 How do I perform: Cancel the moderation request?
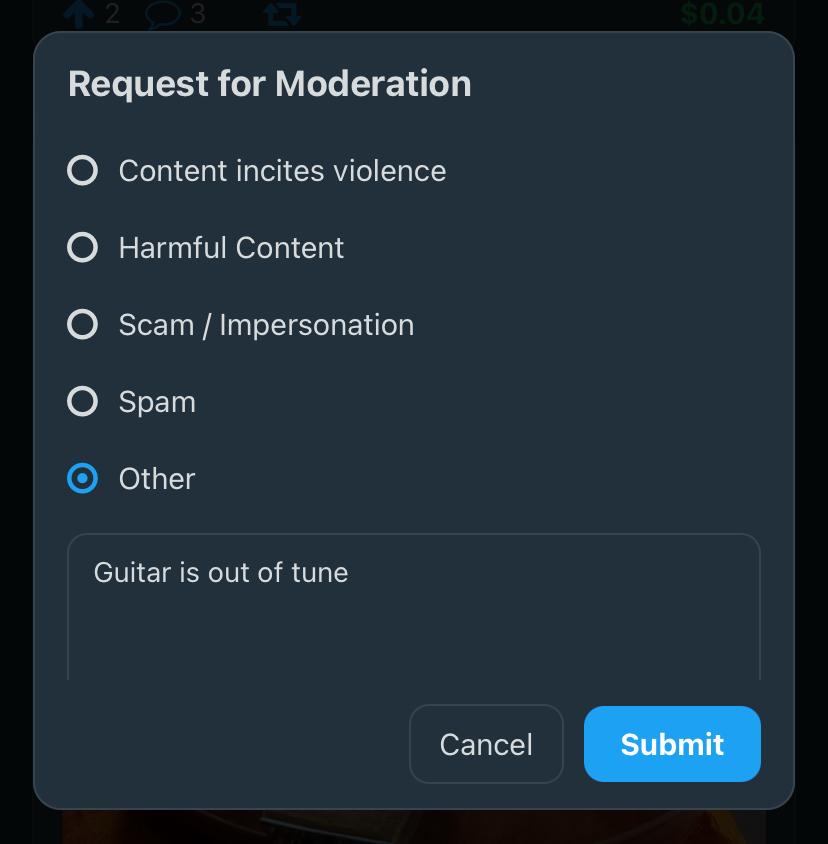[x=486, y=744]
